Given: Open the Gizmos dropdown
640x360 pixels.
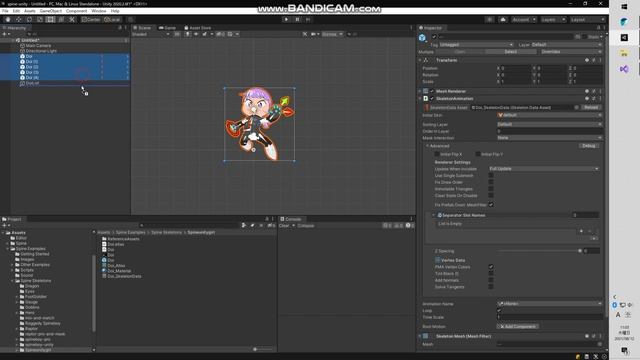Looking at the screenshot, I should [x=332, y=34].
